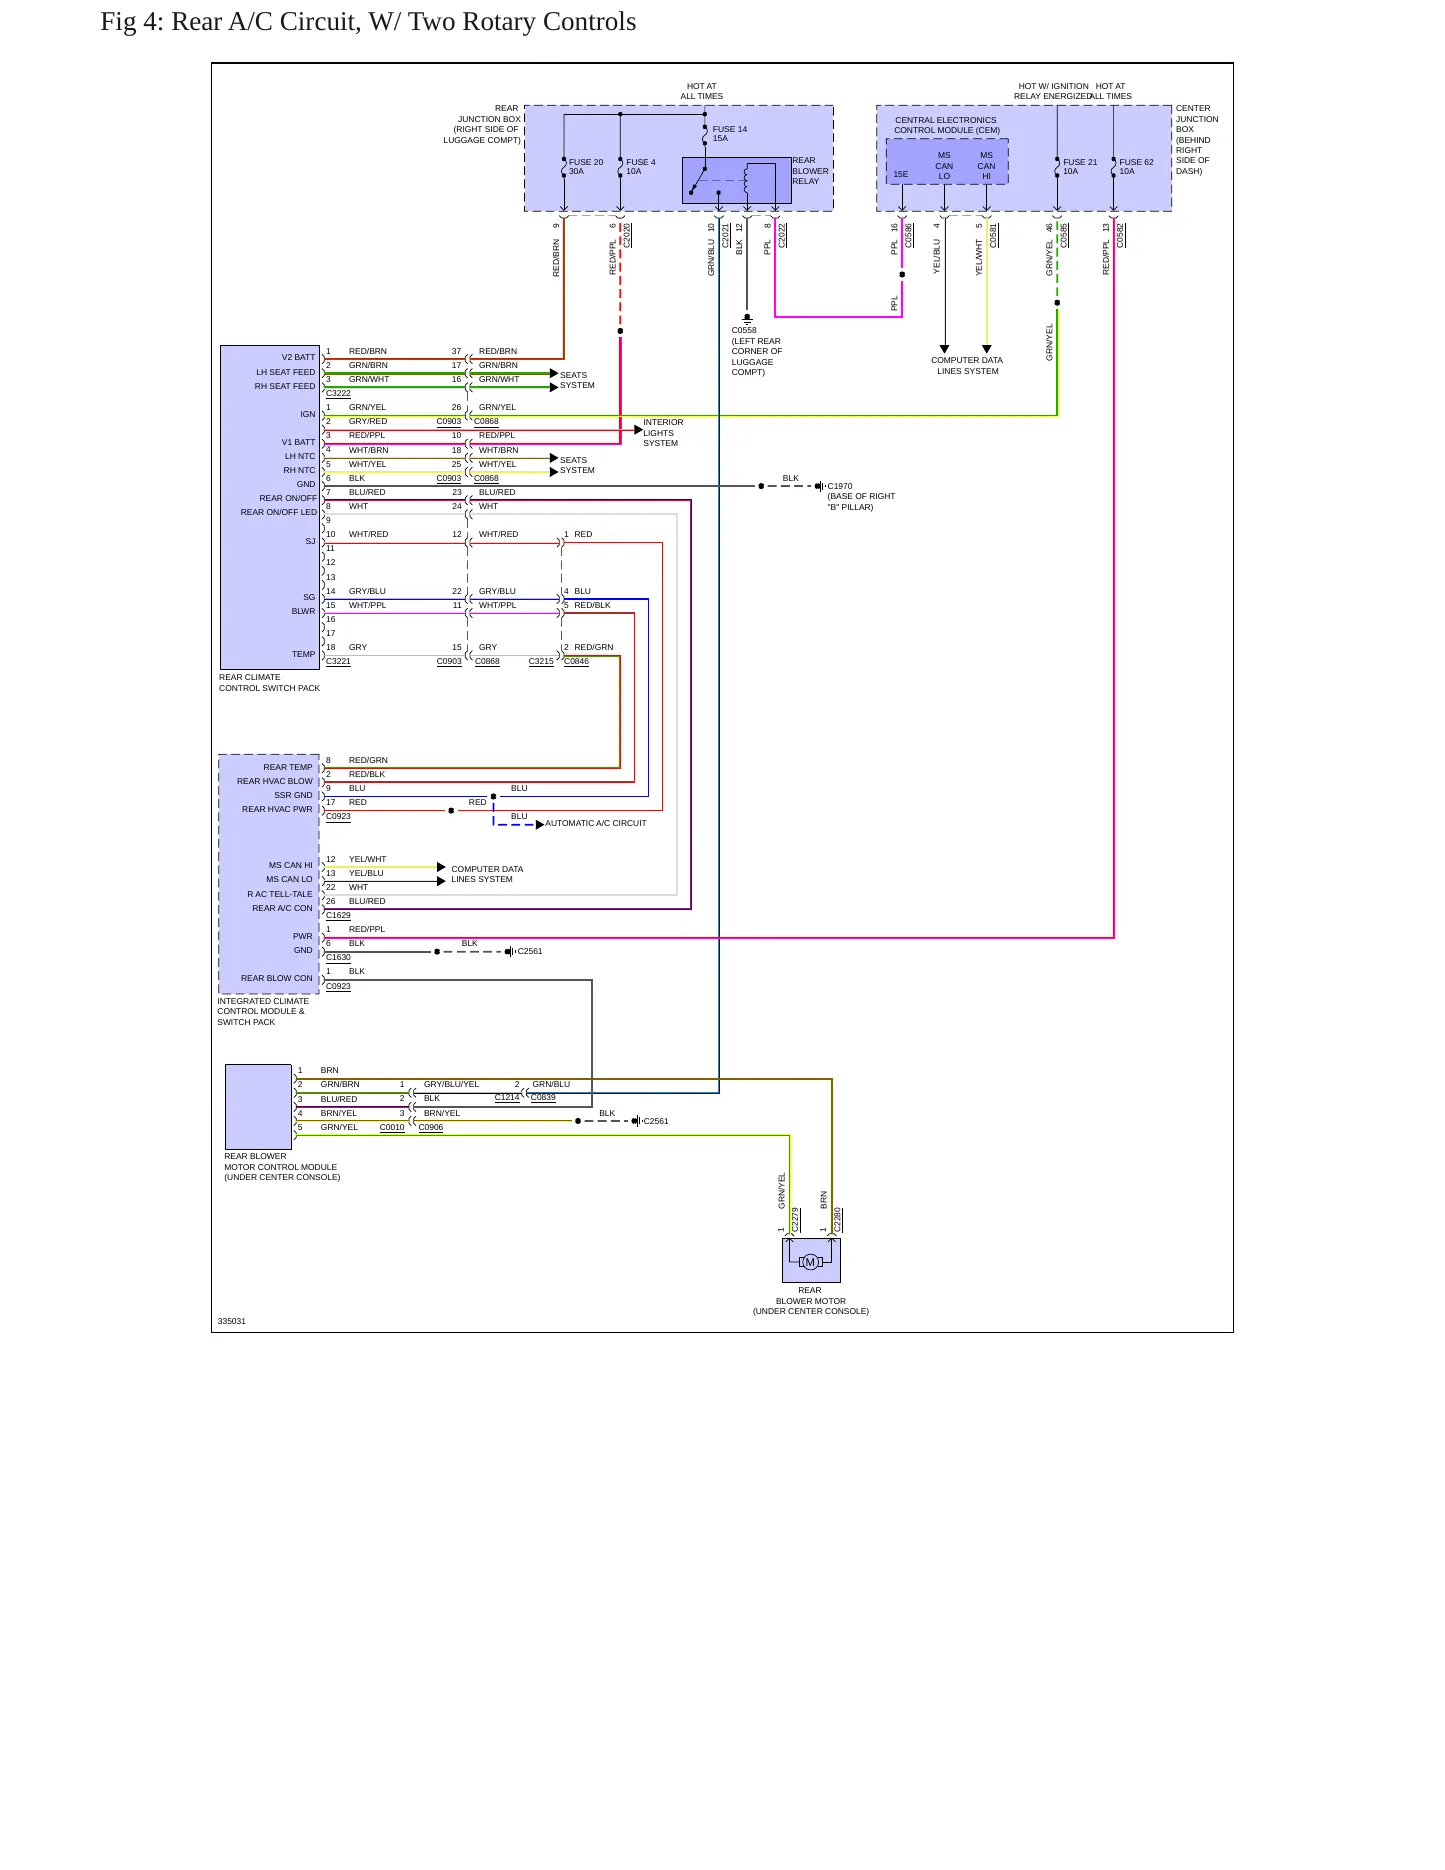Click 'INTEGRATED CLIMATE CONTROL MODULE & SWITCH PACK' caption
This screenshot has width=1445, height=1870.
pos(263,1012)
